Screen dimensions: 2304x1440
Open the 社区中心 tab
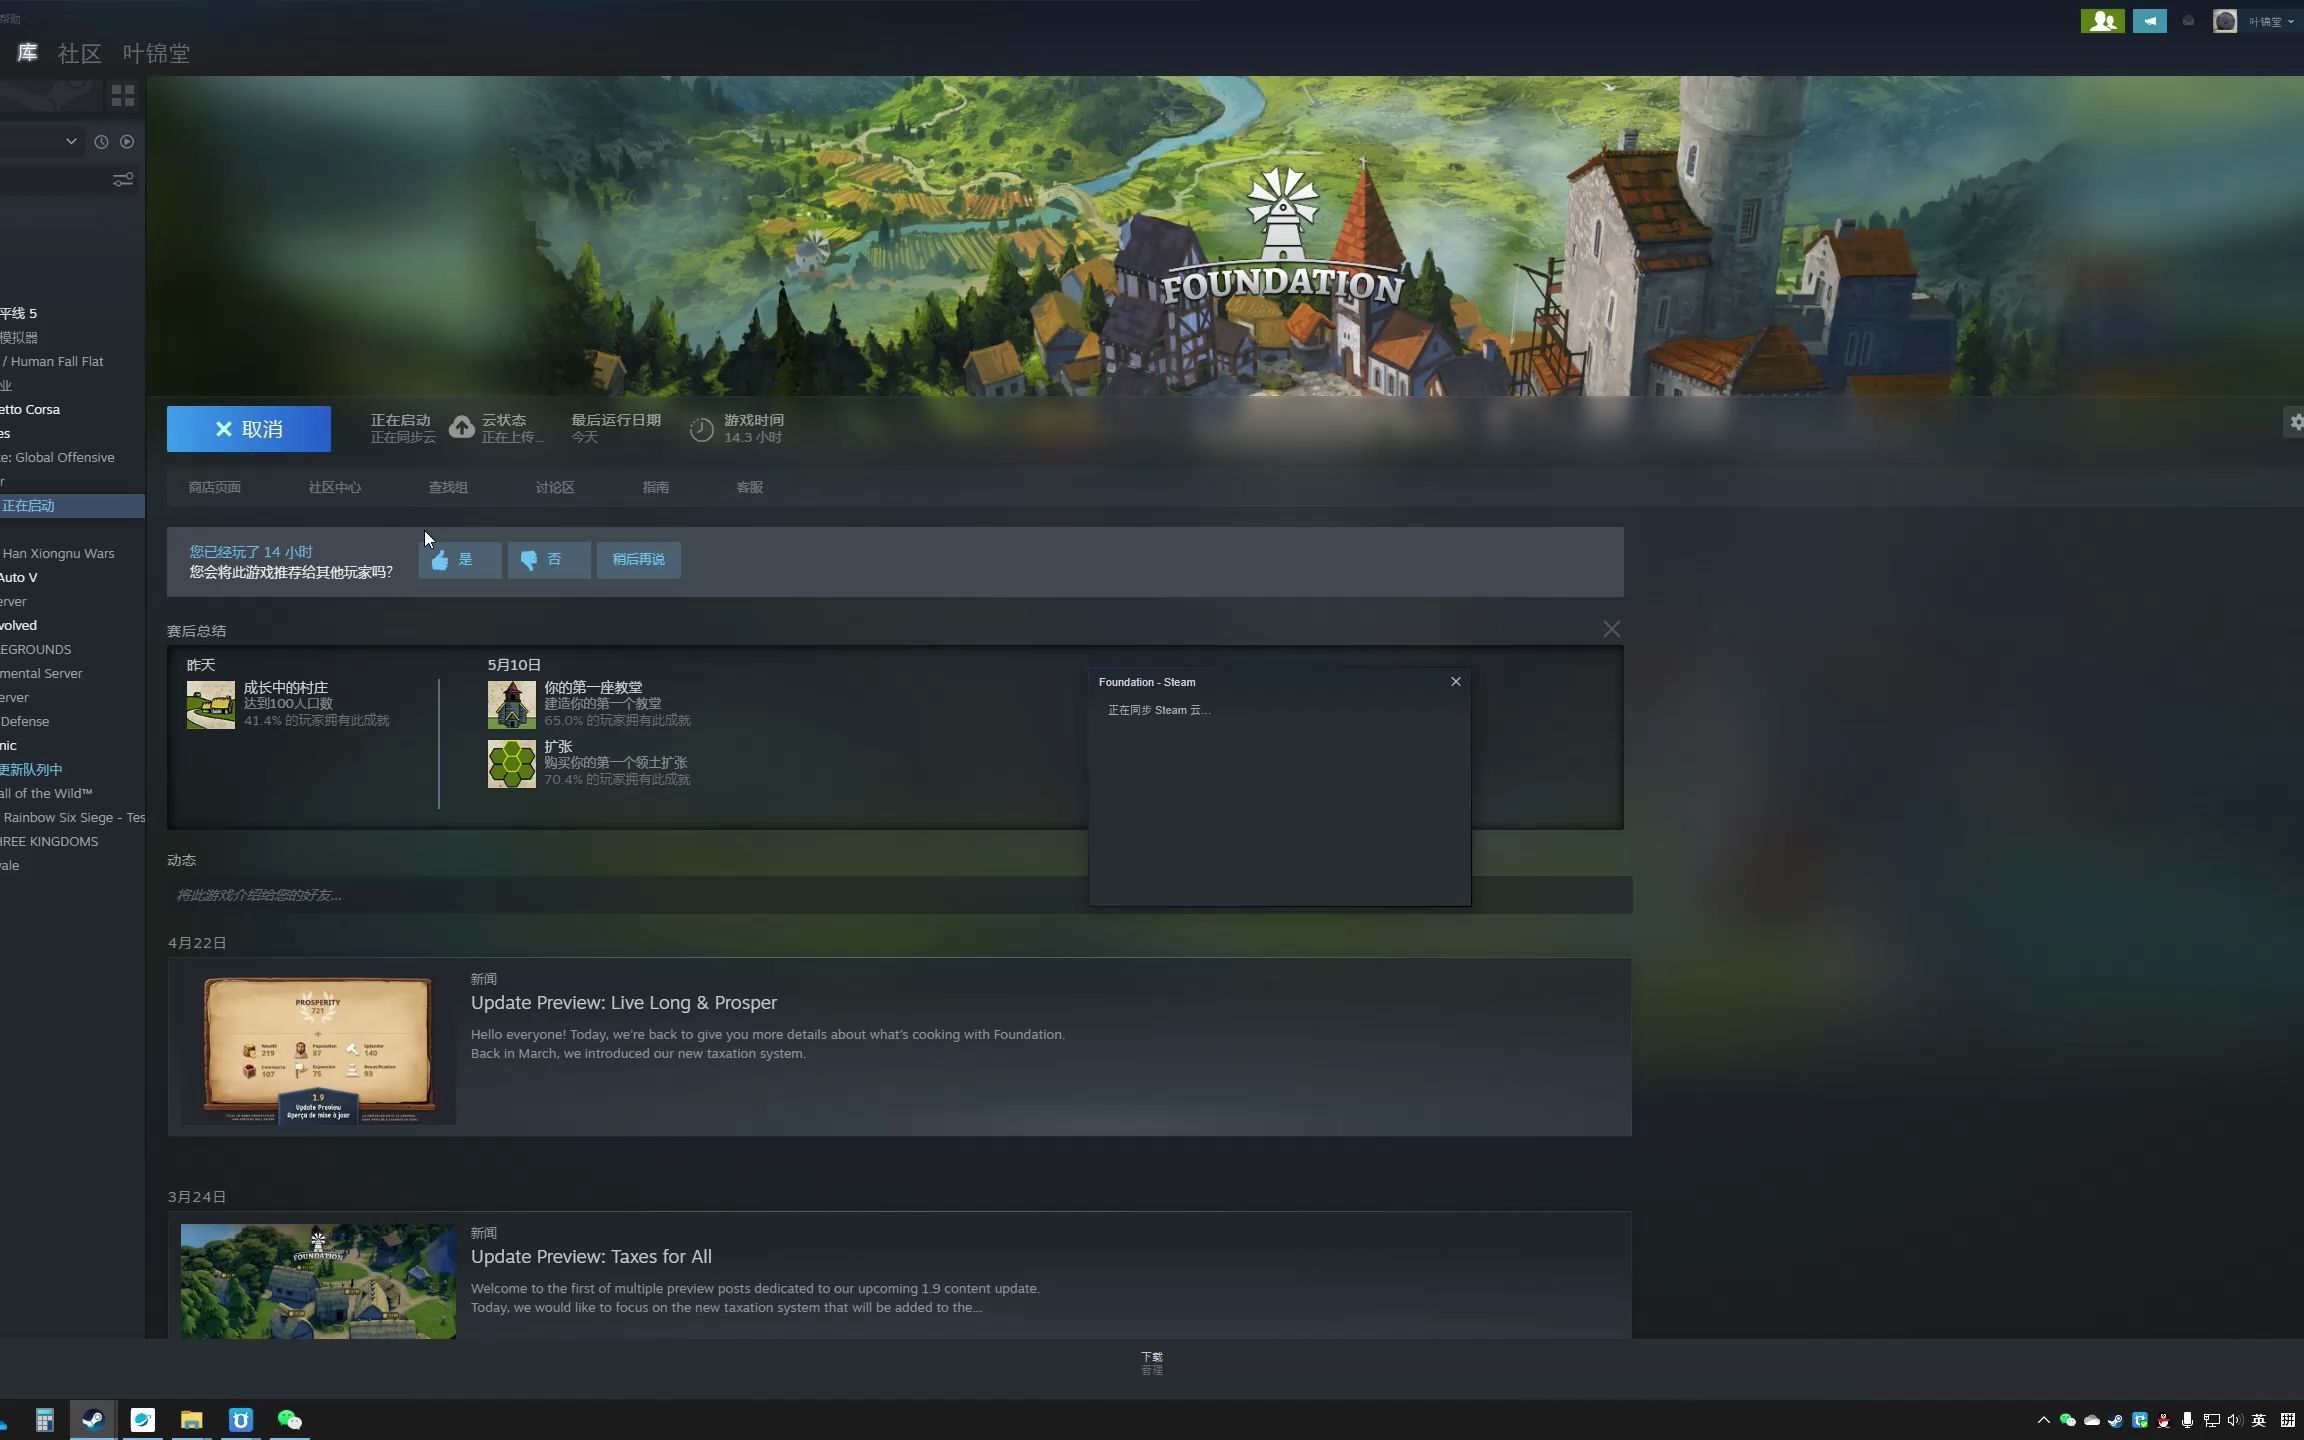334,487
